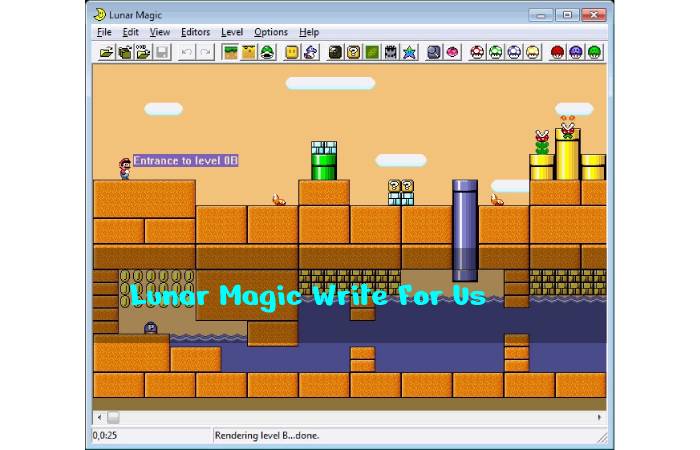Click the yellow mushroom toolbar icon
This screenshot has height=450, width=700.
click(533, 52)
